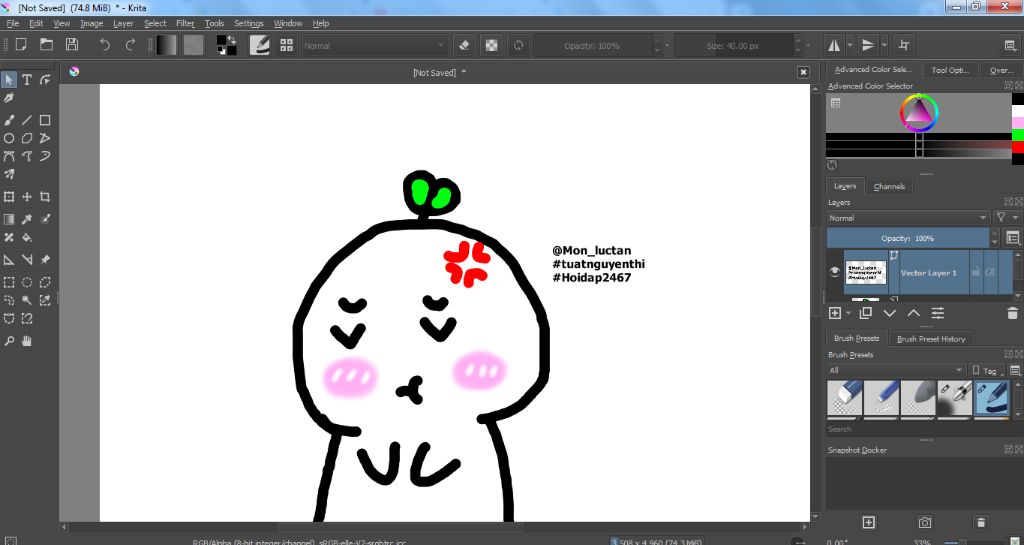Redo the last action
The width and height of the screenshot is (1024, 545).
130,45
